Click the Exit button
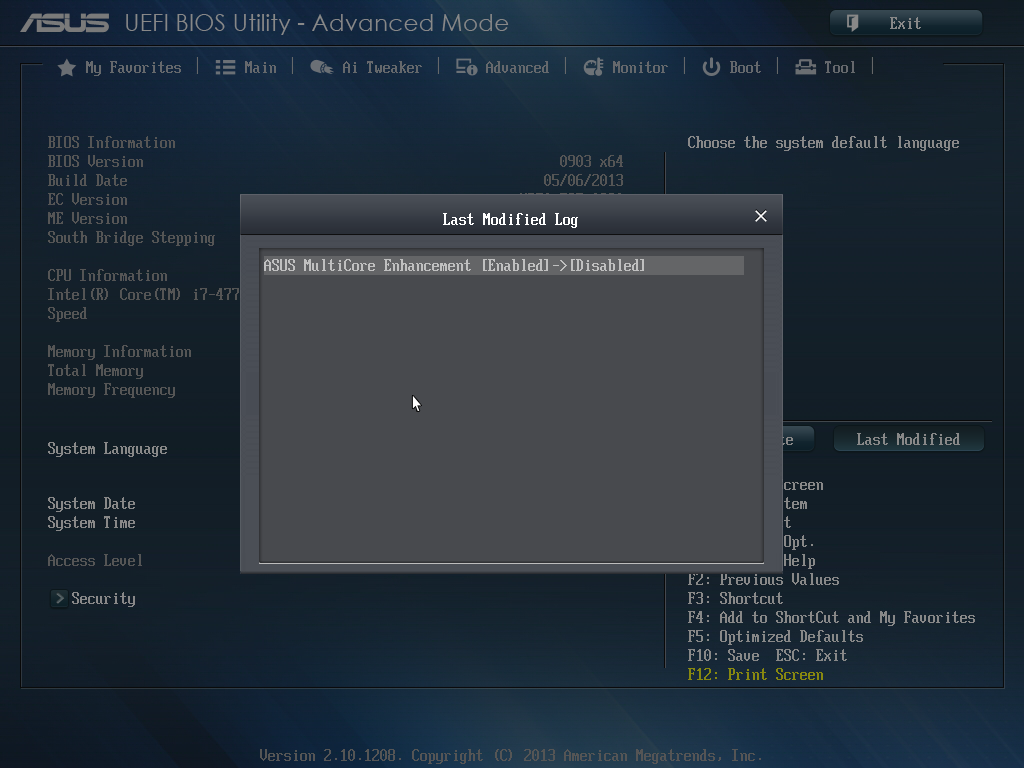Screen dimensions: 1024x768 coord(906,23)
